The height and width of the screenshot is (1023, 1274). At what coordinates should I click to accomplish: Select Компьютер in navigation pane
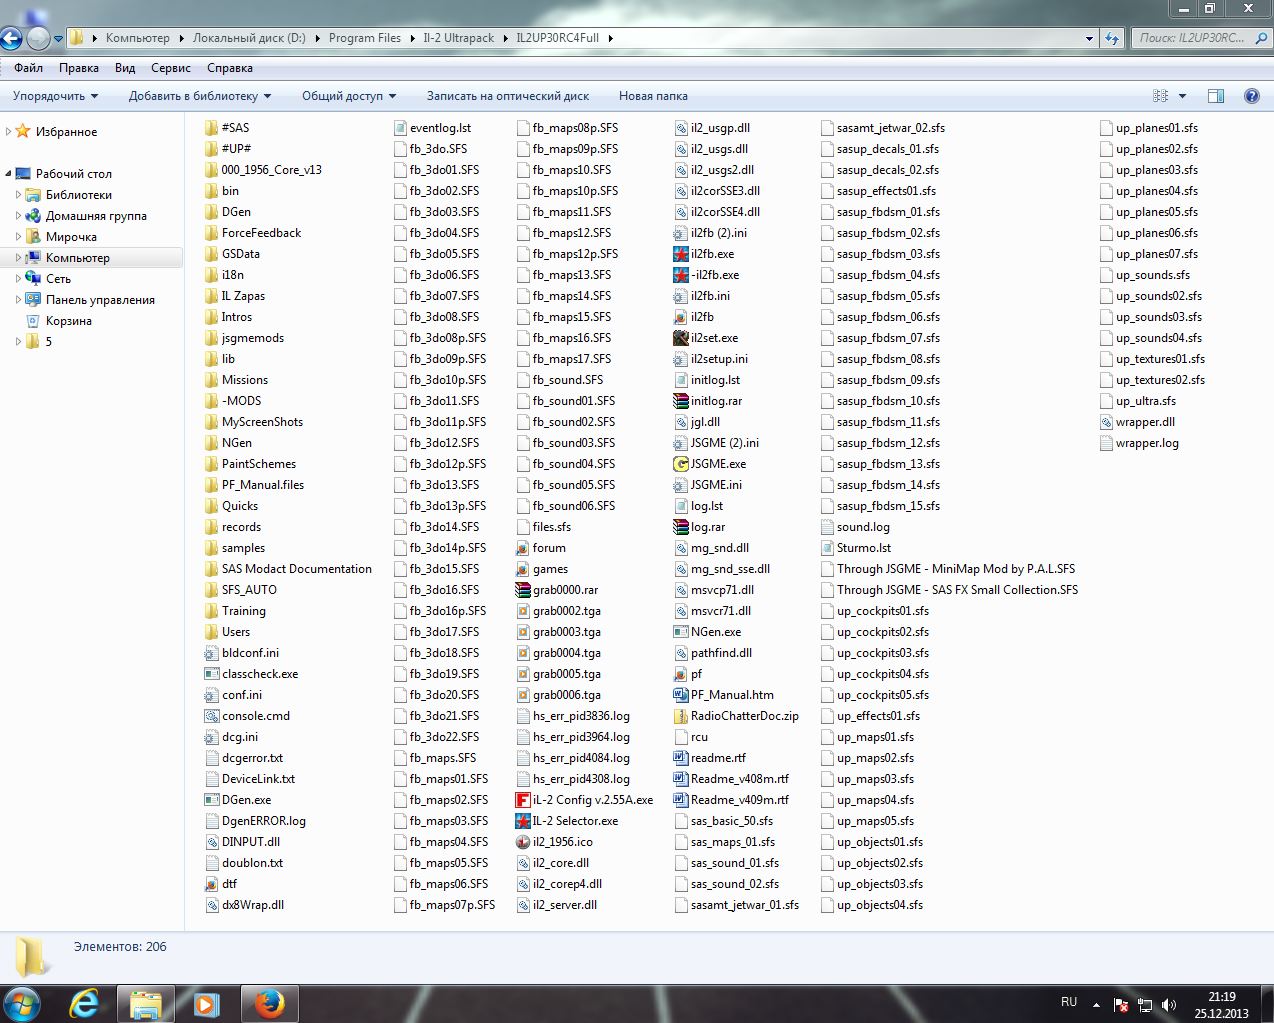(x=78, y=258)
